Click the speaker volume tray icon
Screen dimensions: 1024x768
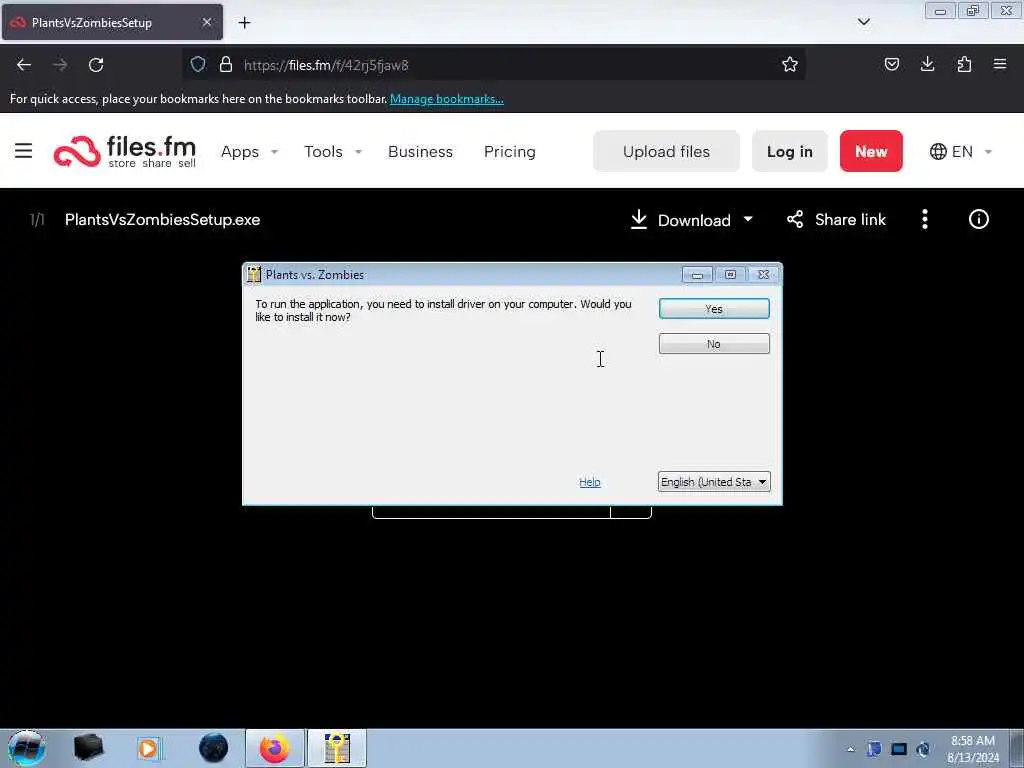(x=923, y=749)
